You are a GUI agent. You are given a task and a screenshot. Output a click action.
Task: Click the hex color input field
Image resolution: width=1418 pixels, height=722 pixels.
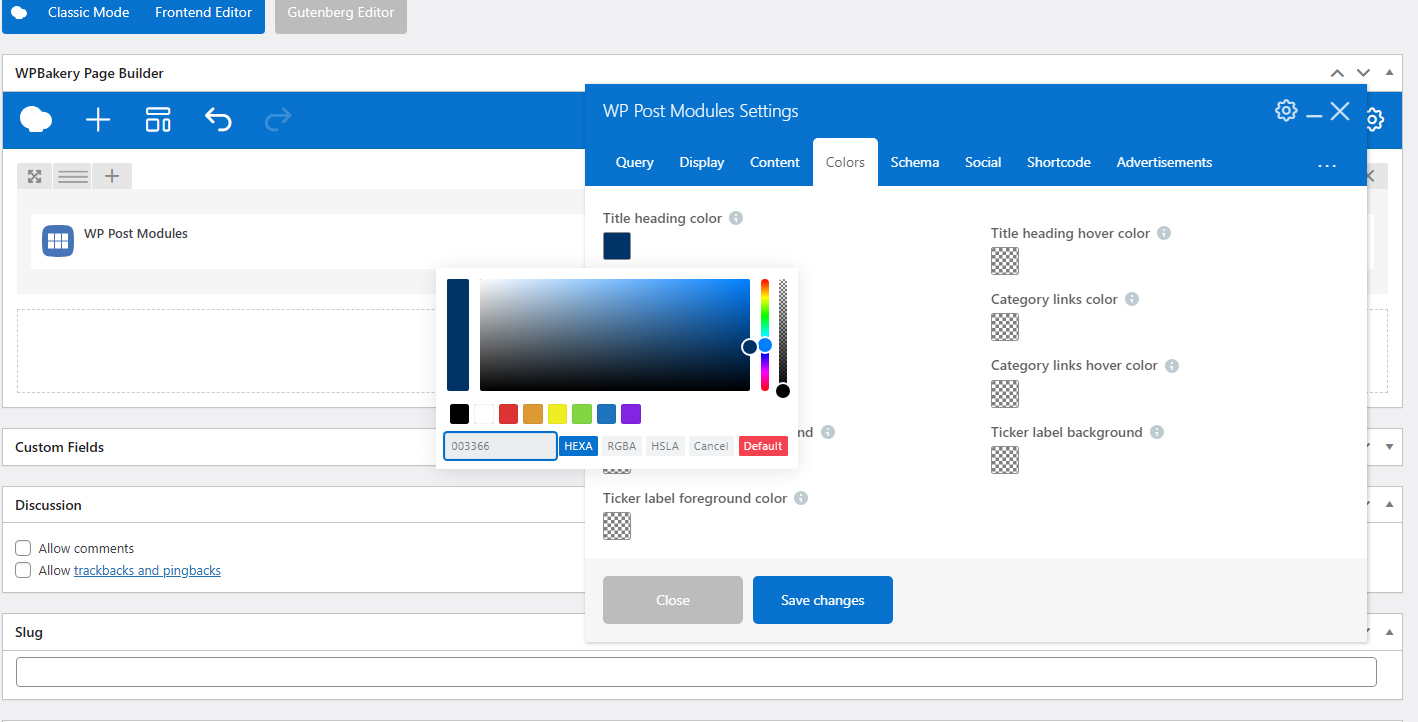[x=500, y=446]
